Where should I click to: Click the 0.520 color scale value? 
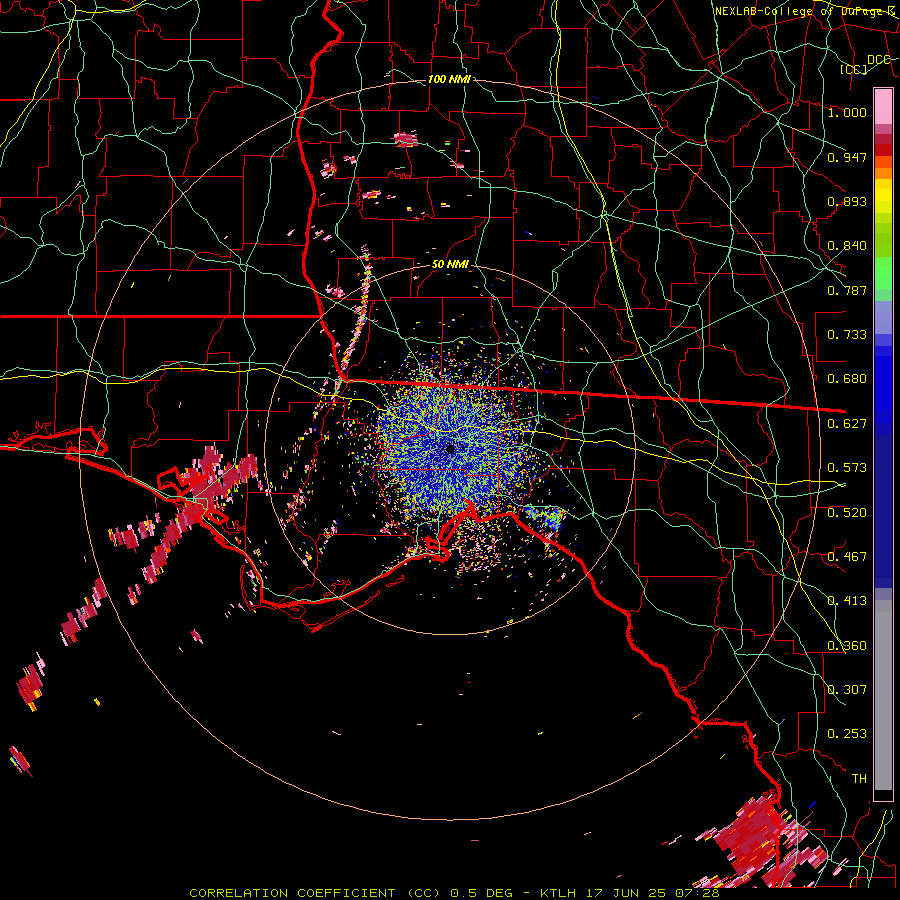(x=847, y=513)
